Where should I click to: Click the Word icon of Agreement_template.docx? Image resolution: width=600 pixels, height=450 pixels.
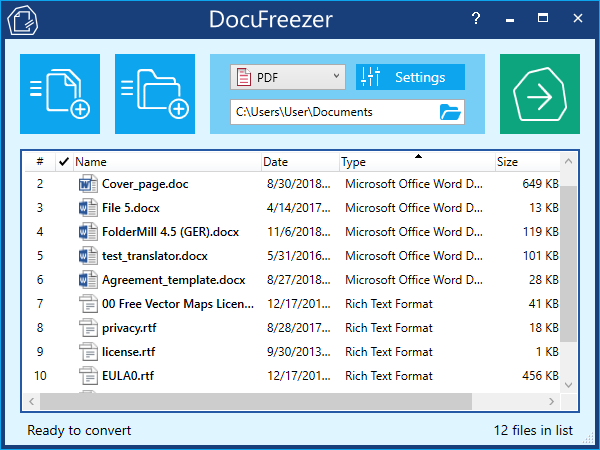point(88,280)
